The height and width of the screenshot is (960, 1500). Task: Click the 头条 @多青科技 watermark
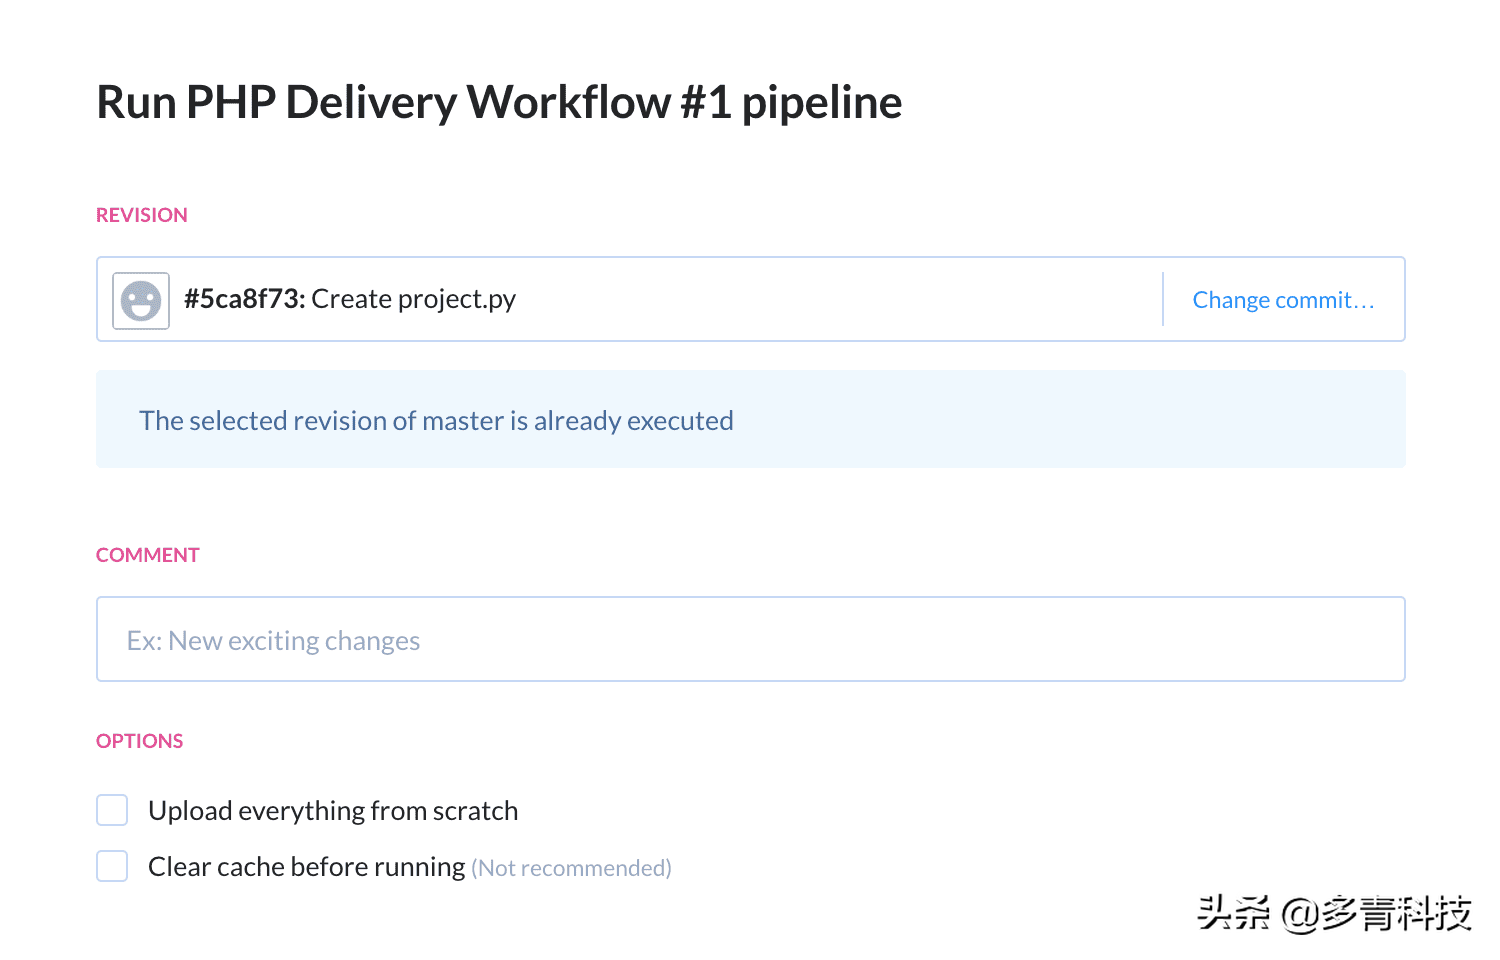point(1334,913)
